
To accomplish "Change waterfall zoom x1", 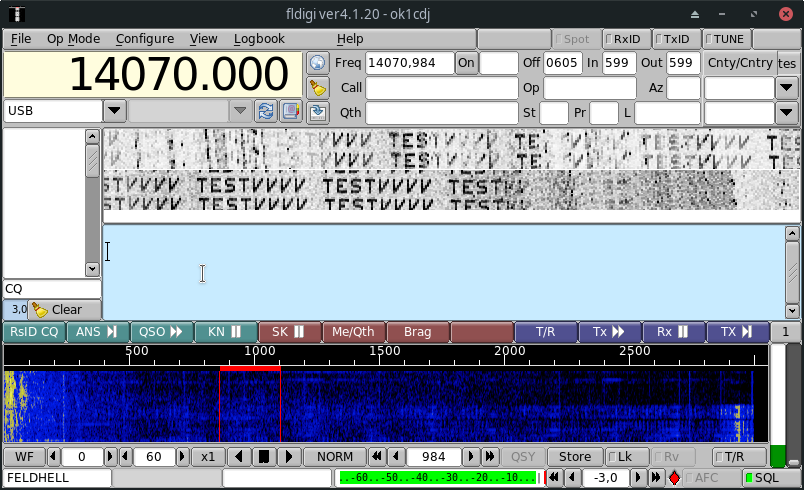I will [208, 457].
